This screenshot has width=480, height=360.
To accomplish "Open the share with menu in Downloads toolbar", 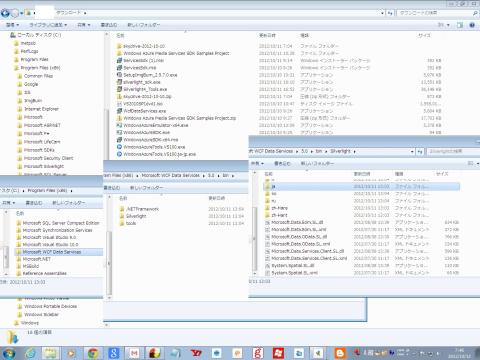I will 84,25.
